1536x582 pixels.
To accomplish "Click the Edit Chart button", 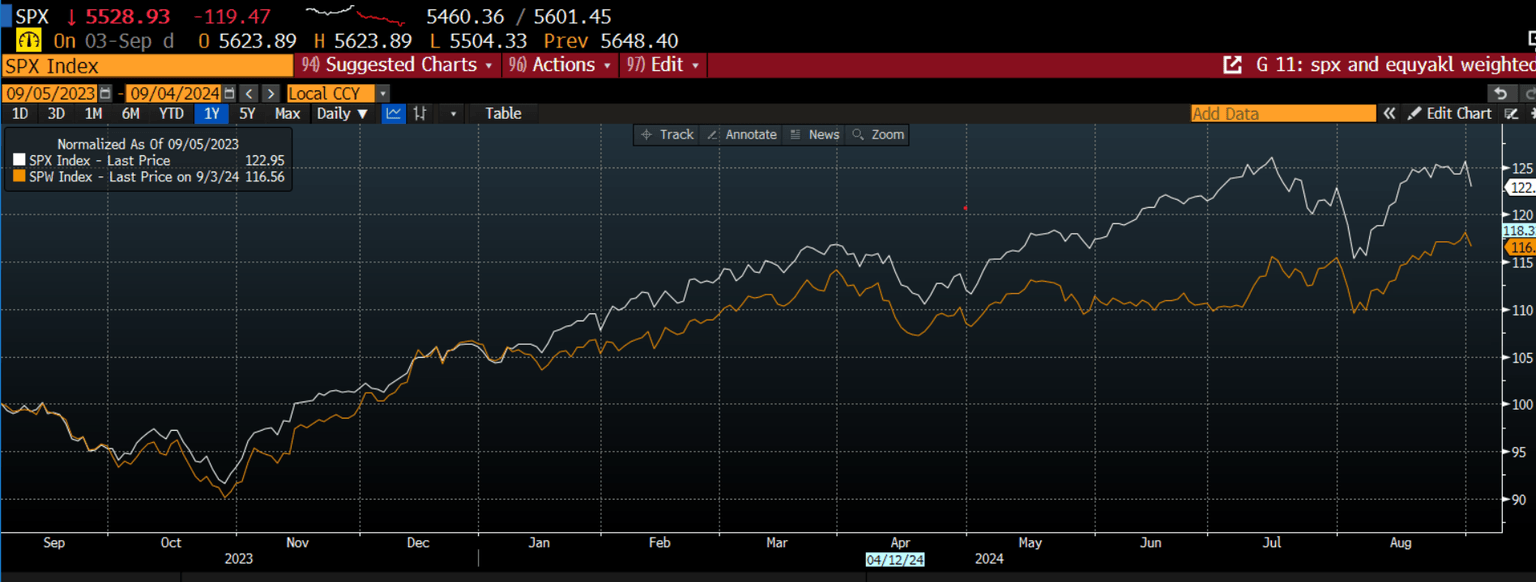I will coord(1450,114).
